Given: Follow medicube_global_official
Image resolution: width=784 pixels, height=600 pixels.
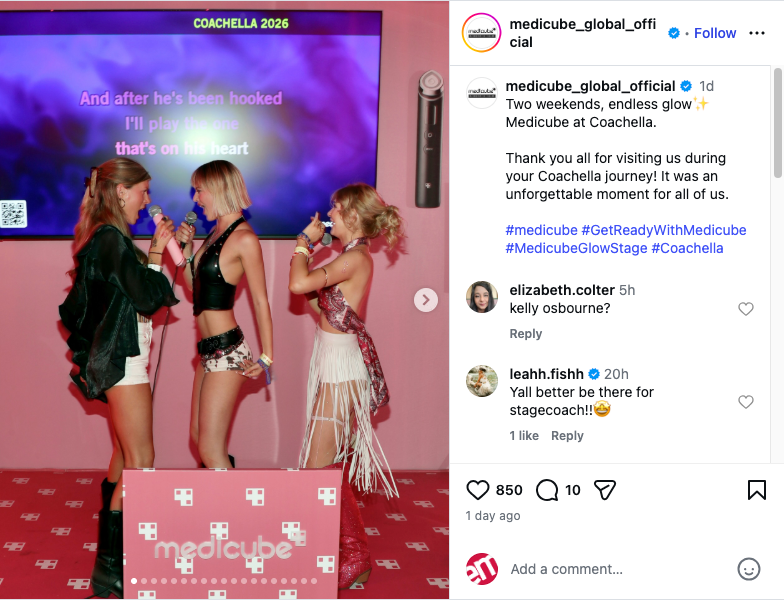Looking at the screenshot, I should 714,33.
